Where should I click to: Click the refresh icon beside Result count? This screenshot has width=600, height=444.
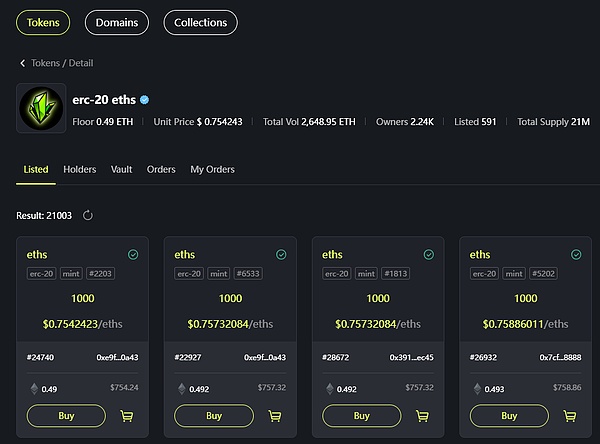tap(88, 215)
